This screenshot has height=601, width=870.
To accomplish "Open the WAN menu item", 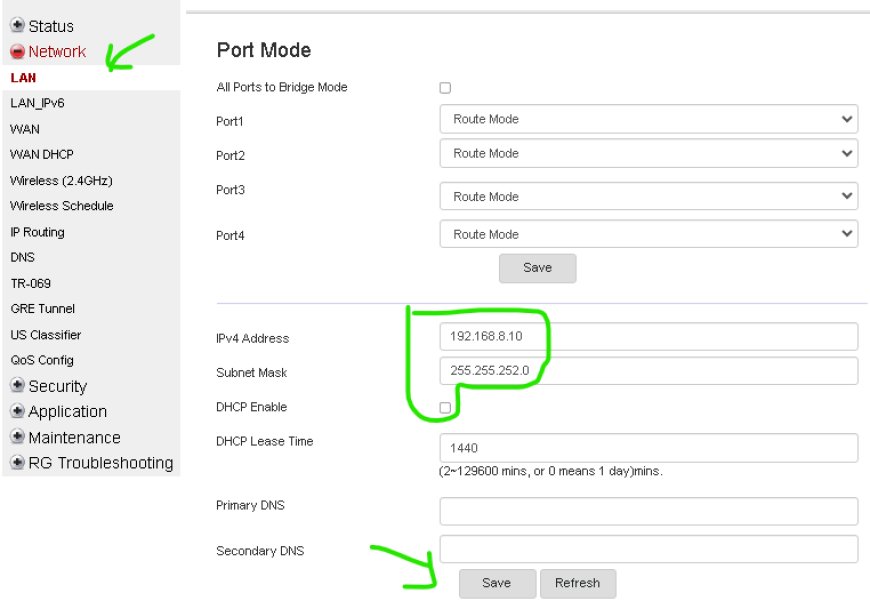I will pyautogui.click(x=25, y=129).
